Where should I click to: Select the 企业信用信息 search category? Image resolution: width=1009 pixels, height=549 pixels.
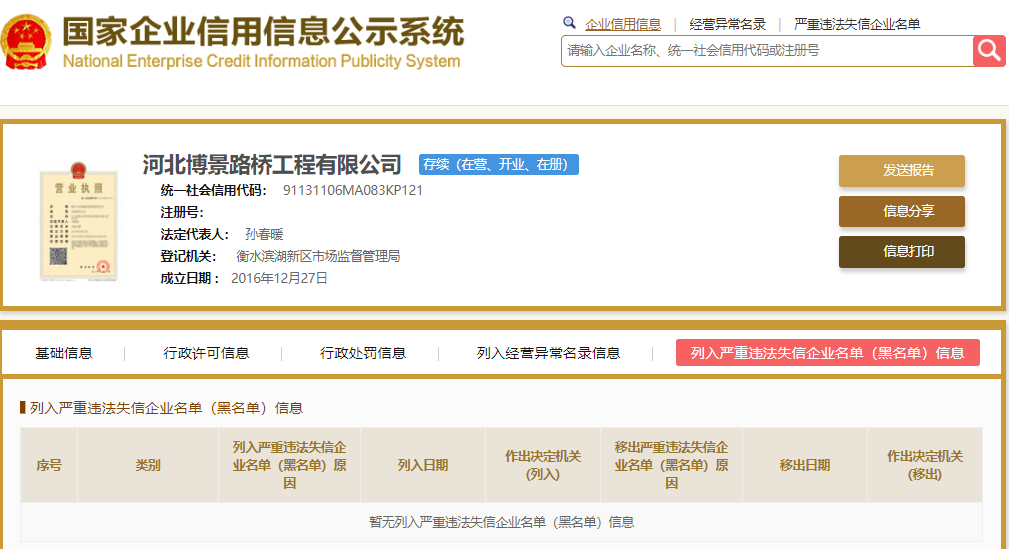pos(623,24)
